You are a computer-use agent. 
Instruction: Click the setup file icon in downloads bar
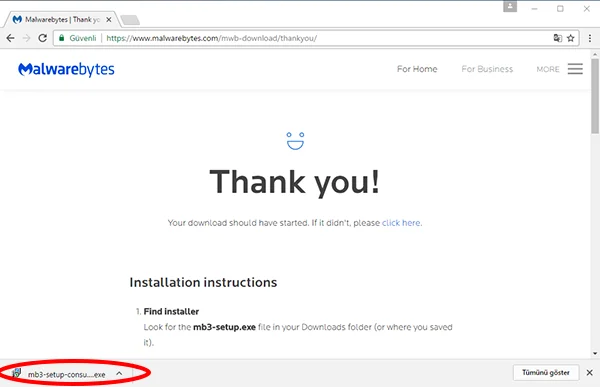pyautogui.click(x=16, y=373)
